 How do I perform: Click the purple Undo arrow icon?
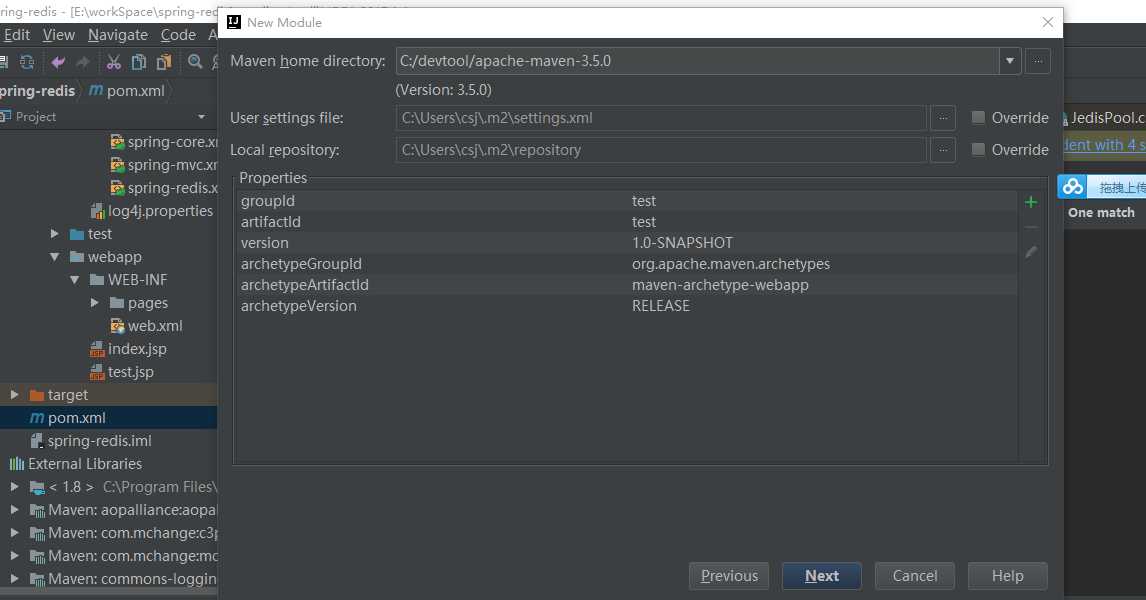[58, 62]
